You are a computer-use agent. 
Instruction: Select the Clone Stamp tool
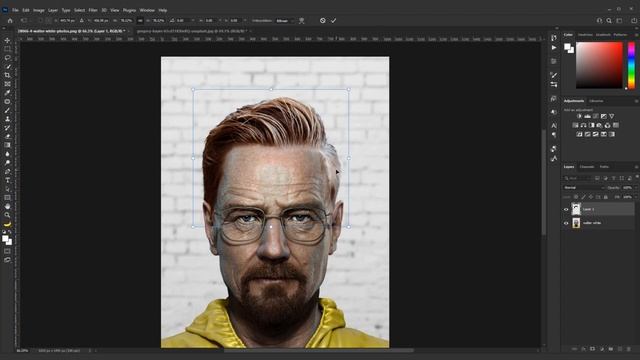pos(7,119)
